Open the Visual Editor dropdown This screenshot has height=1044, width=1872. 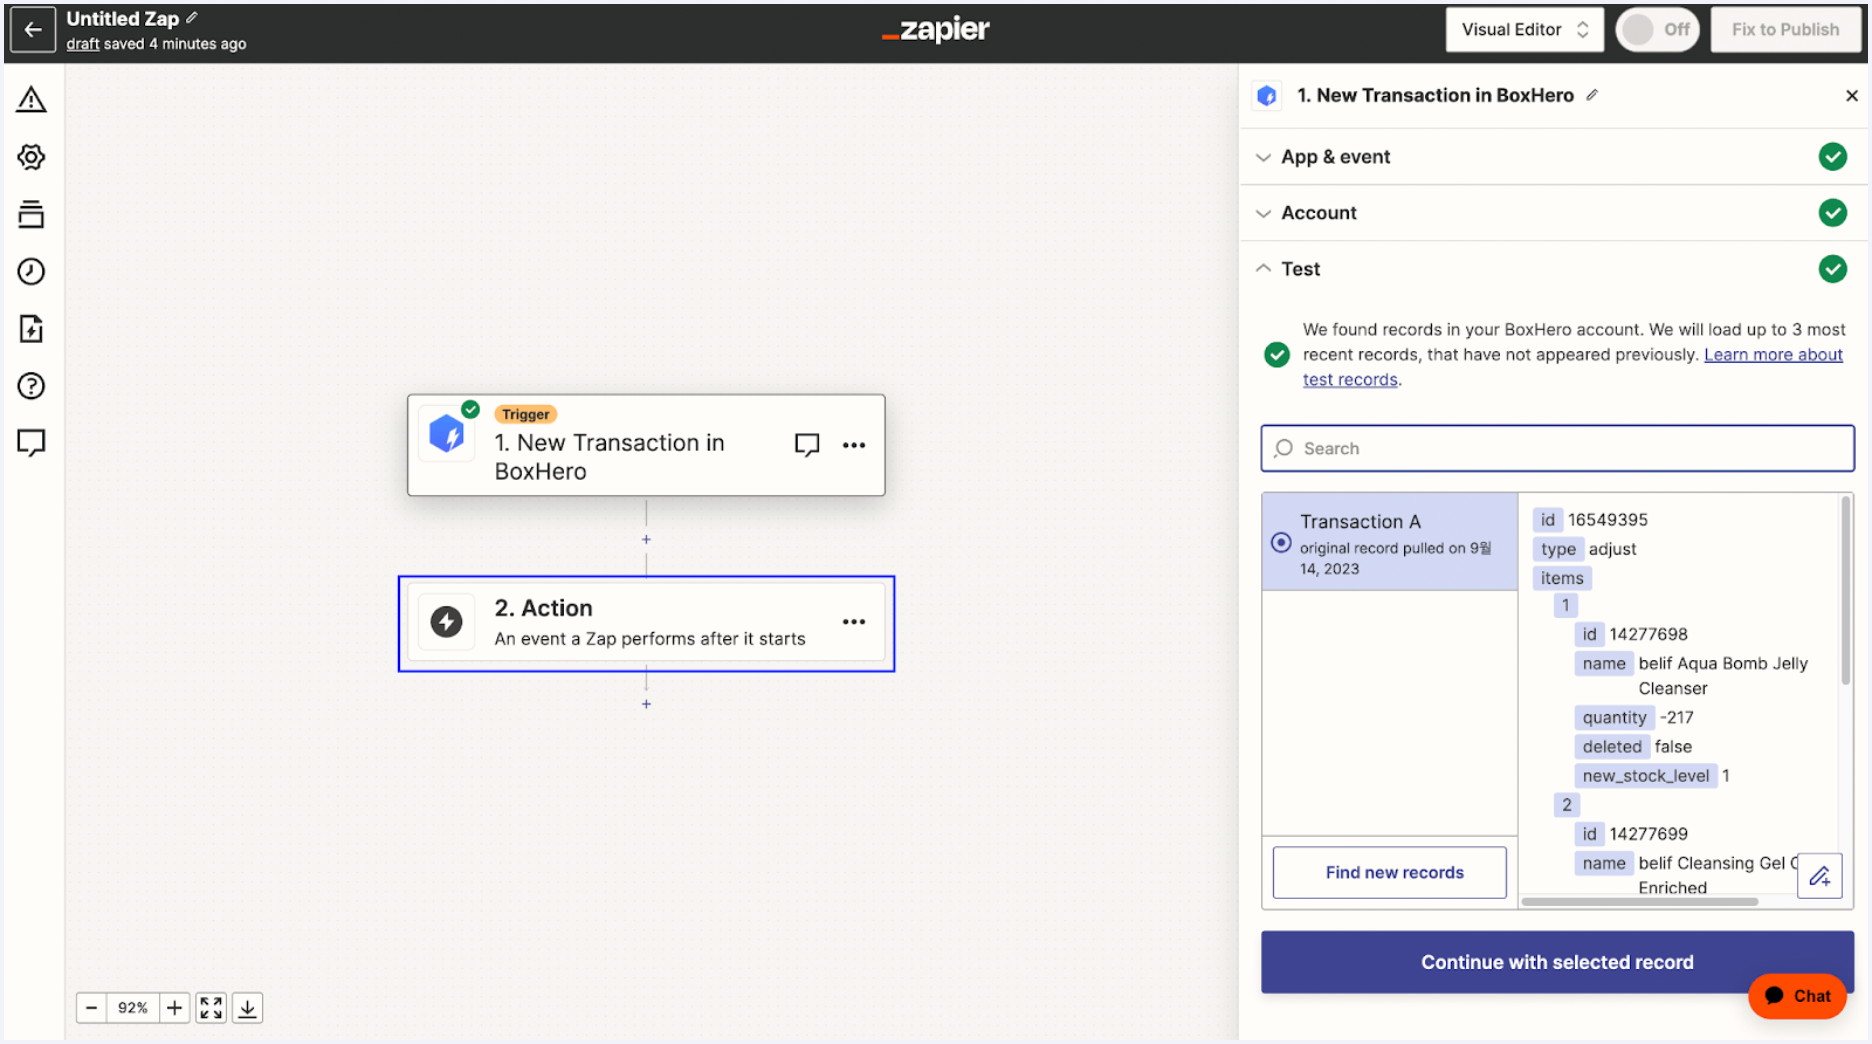point(1524,29)
